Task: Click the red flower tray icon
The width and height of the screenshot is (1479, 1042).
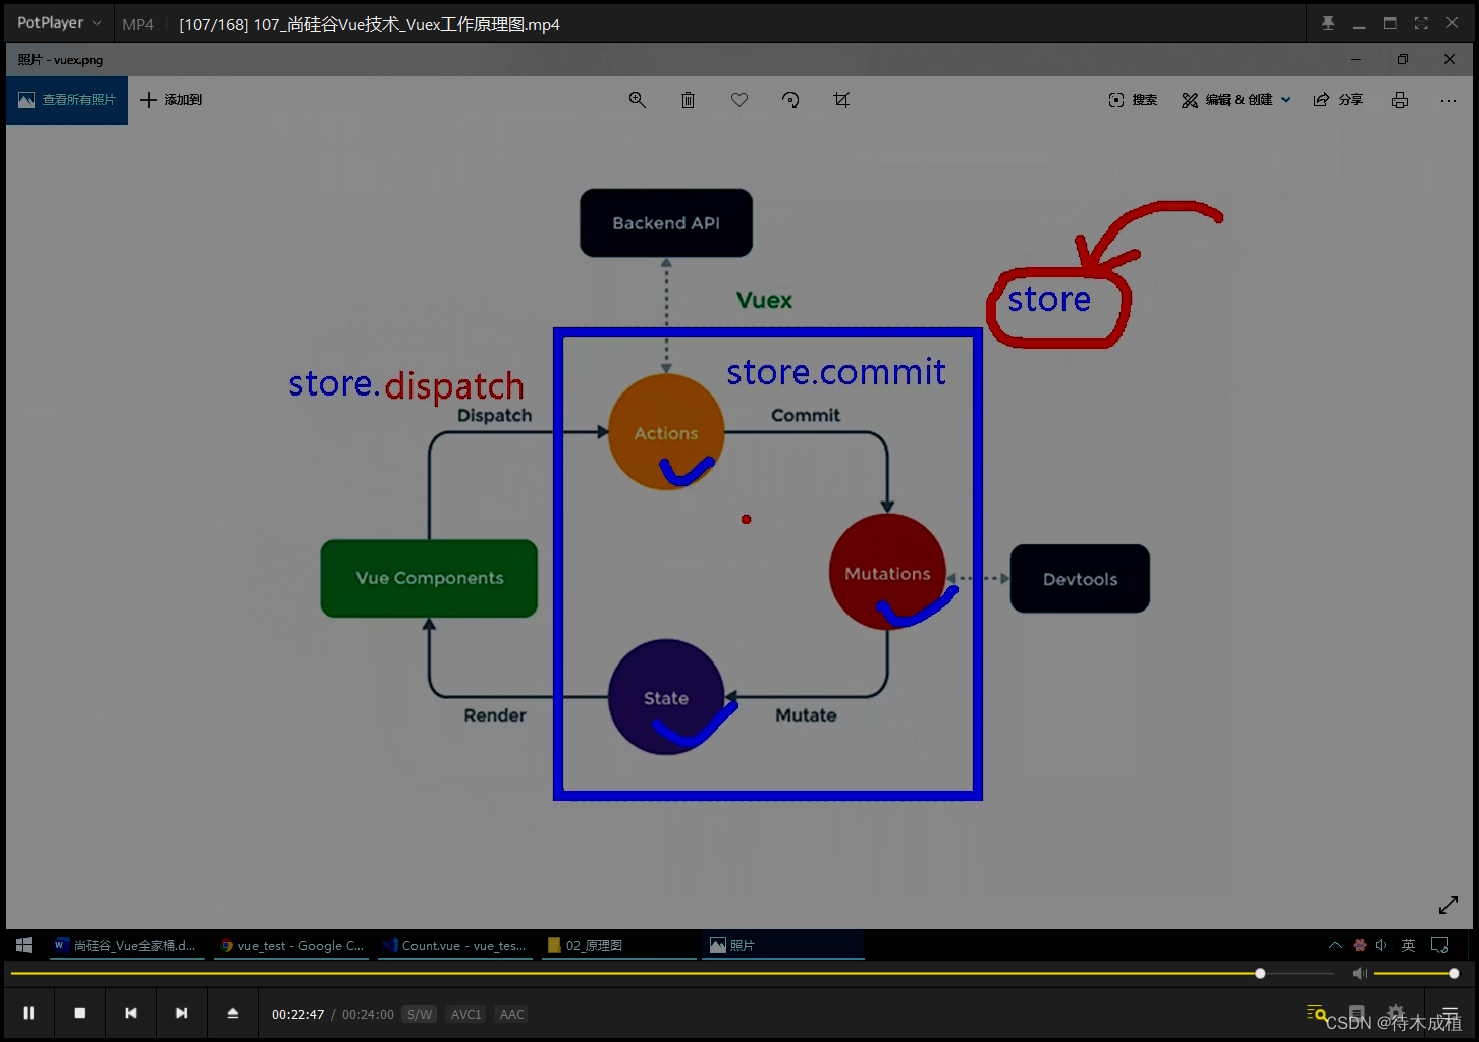Action: coord(1360,945)
